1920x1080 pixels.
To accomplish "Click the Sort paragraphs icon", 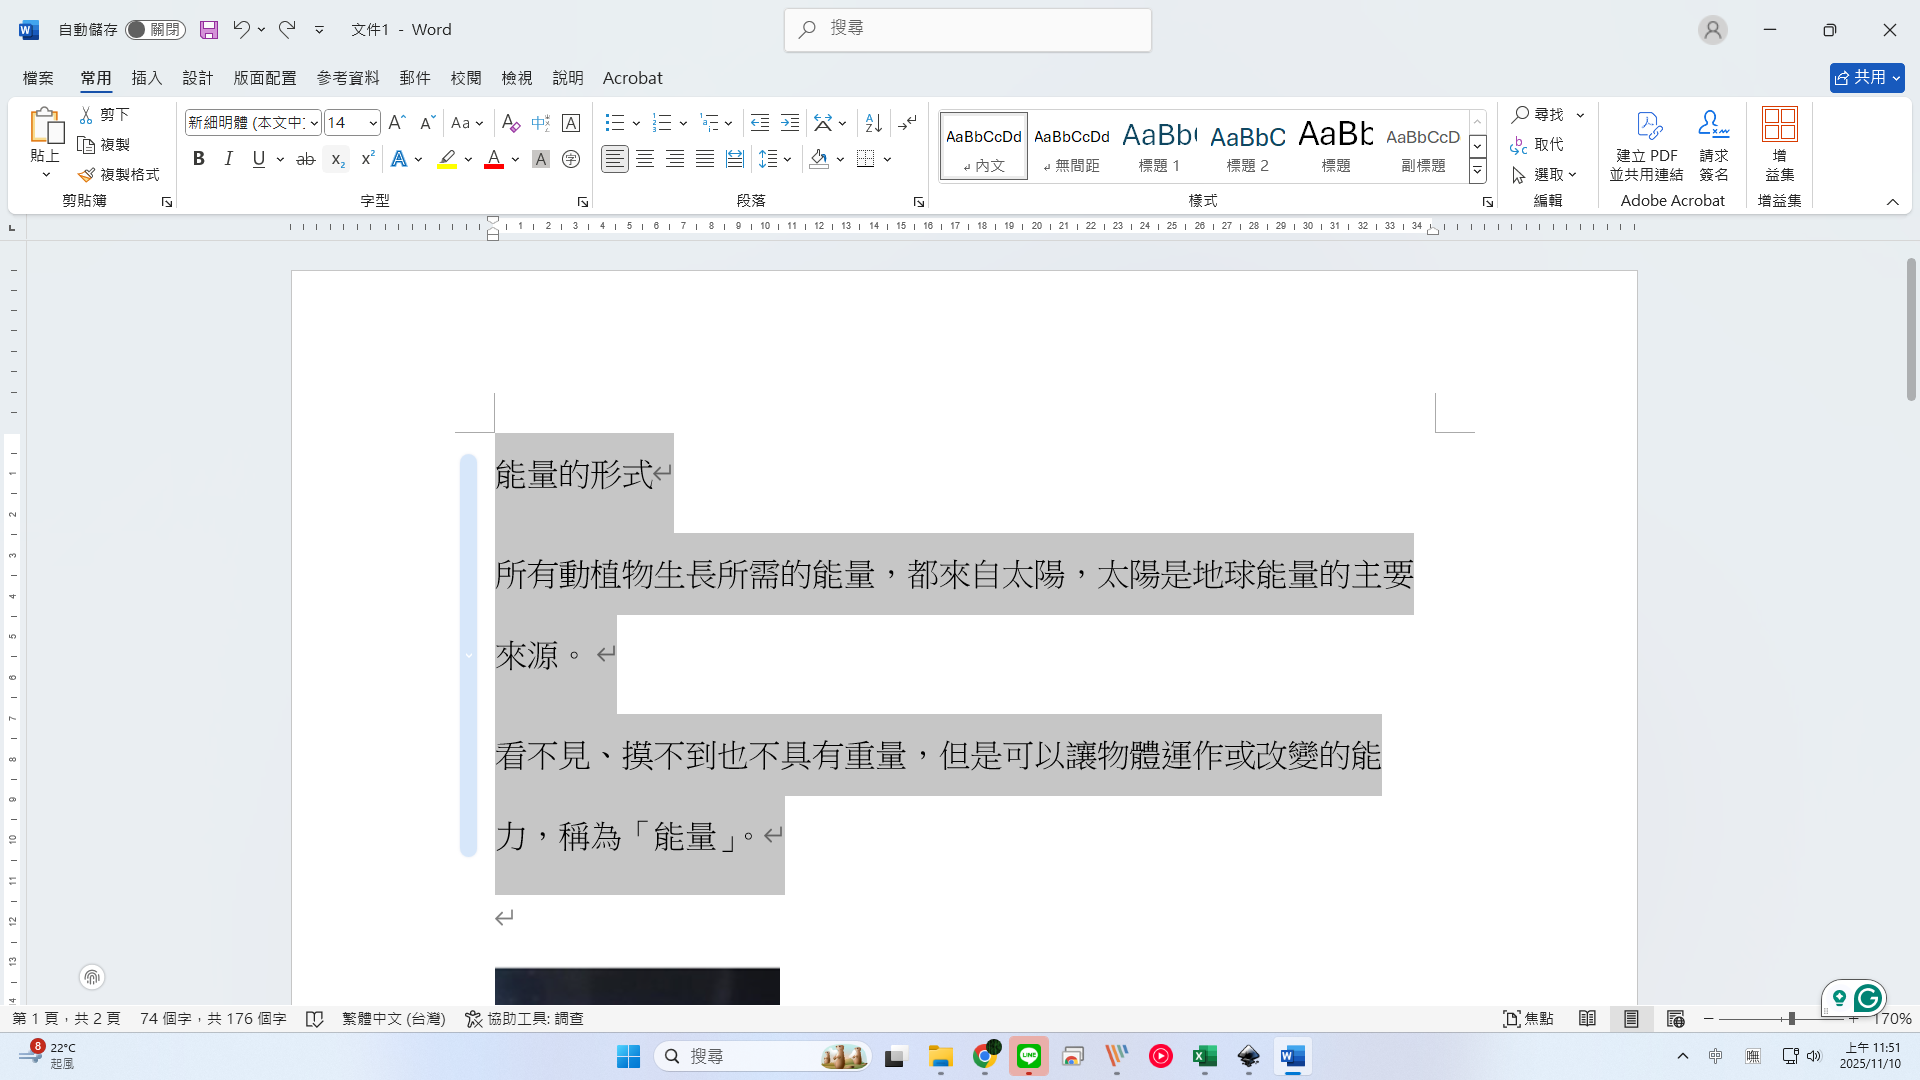I will pyautogui.click(x=873, y=123).
